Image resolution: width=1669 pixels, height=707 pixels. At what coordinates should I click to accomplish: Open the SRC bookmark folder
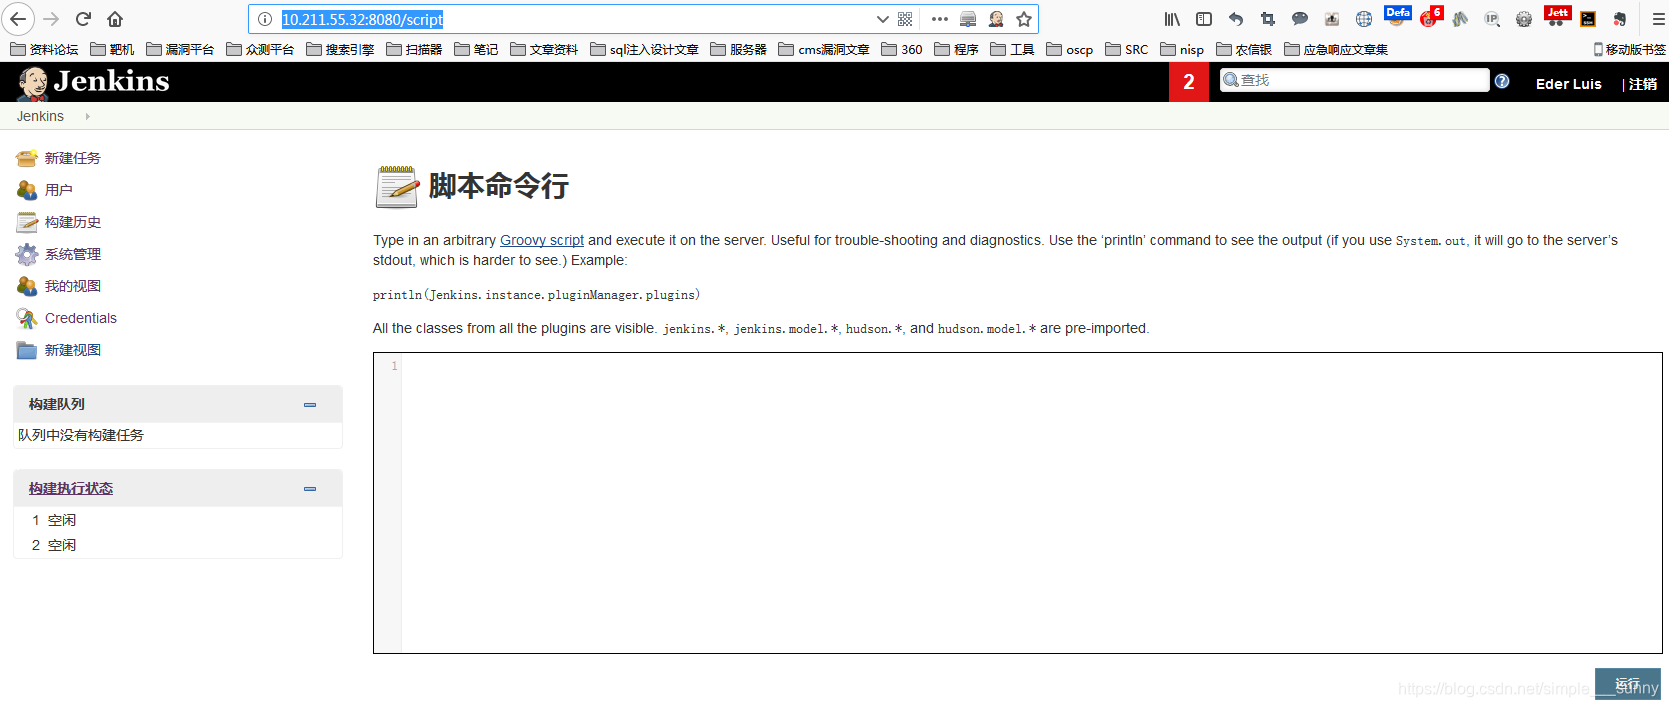coord(1126,49)
